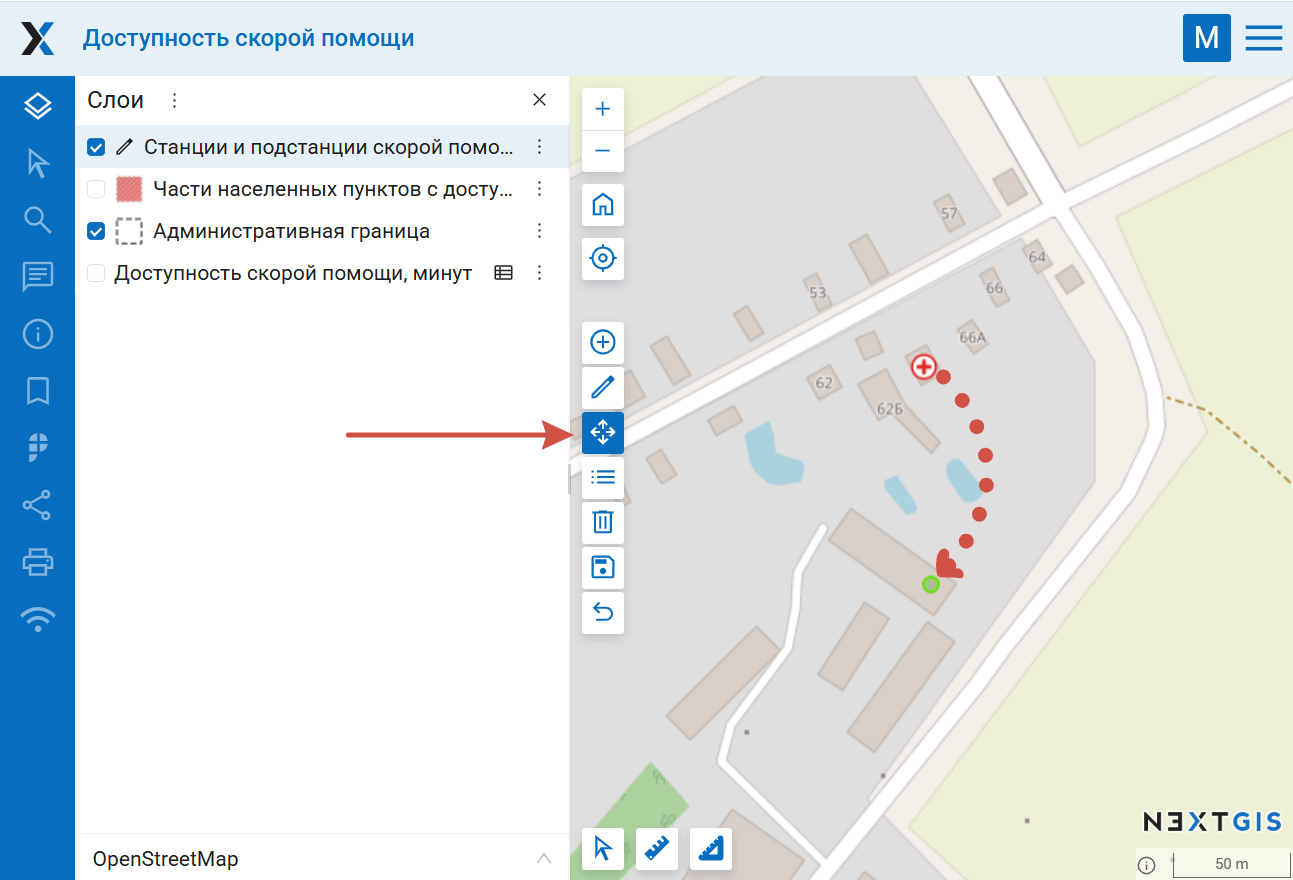Activate the measure distance ruler tool

pos(656,849)
